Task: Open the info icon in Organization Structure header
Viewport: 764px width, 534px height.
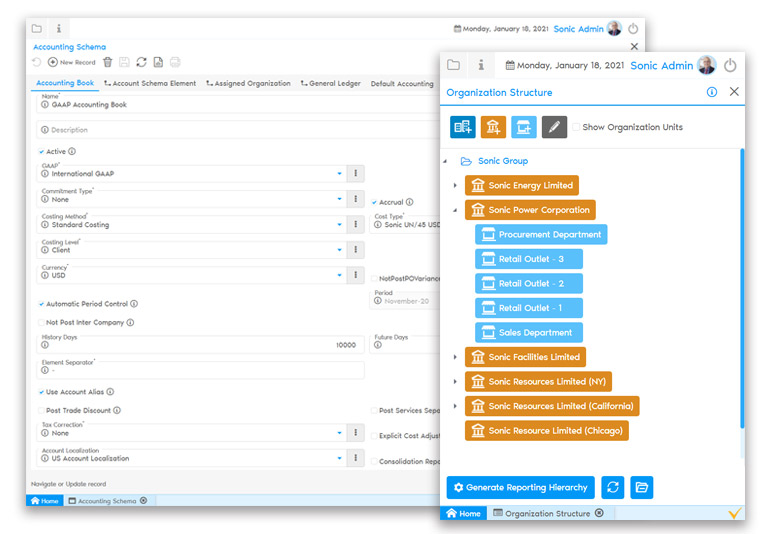Action: pyautogui.click(x=712, y=92)
